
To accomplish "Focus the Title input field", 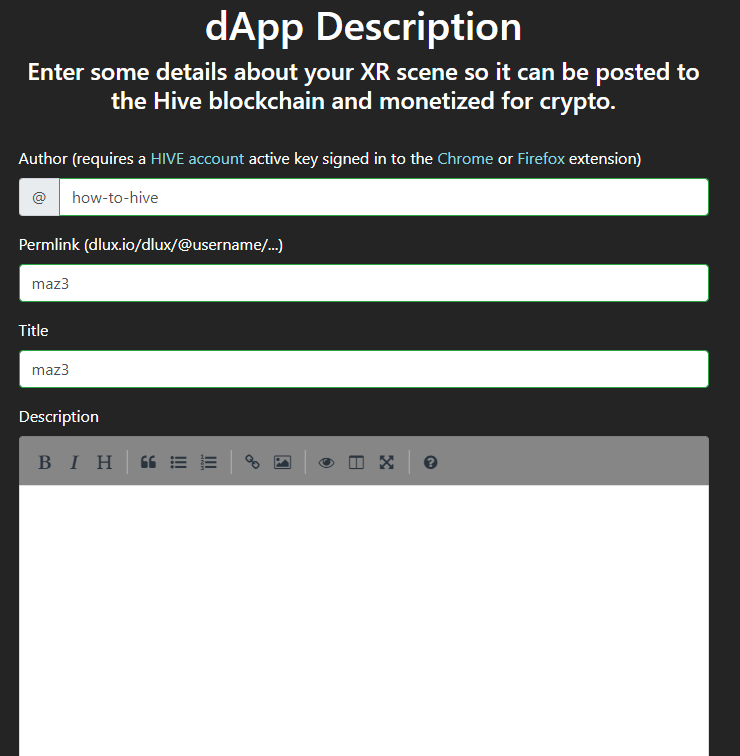I will (364, 369).
